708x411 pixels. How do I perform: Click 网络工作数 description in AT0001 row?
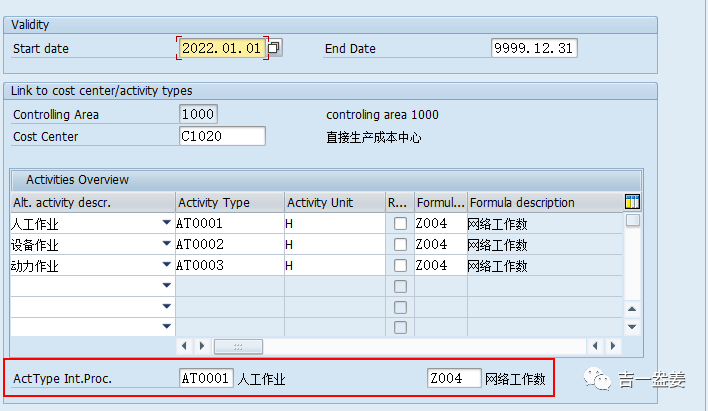tap(545, 223)
